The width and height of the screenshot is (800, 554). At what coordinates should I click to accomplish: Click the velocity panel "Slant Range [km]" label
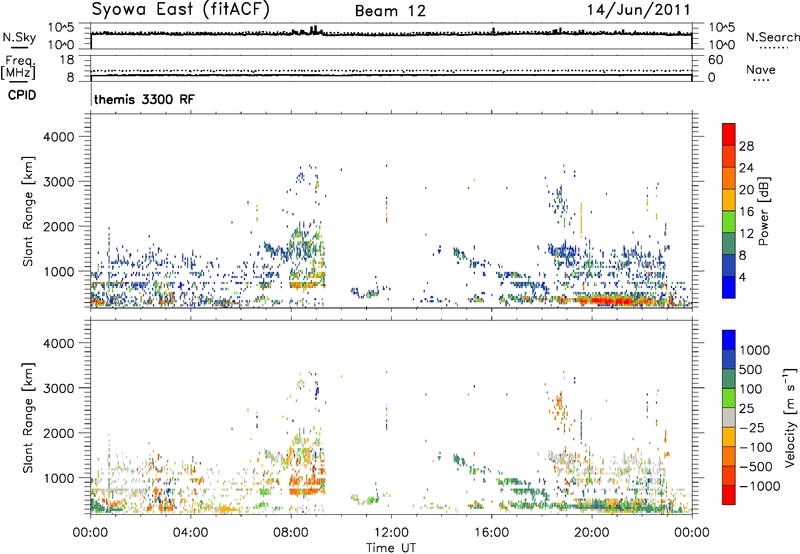click(28, 418)
